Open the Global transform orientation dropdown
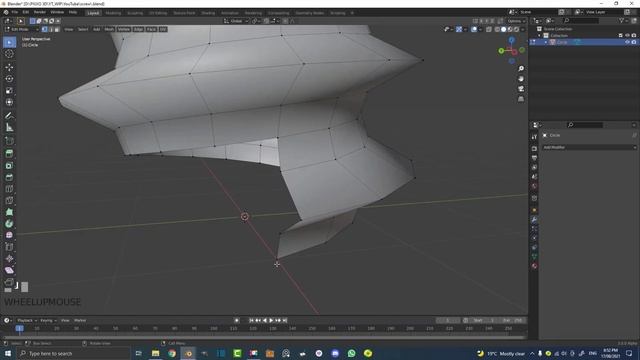Viewport: 640px width, 360px height. point(236,21)
